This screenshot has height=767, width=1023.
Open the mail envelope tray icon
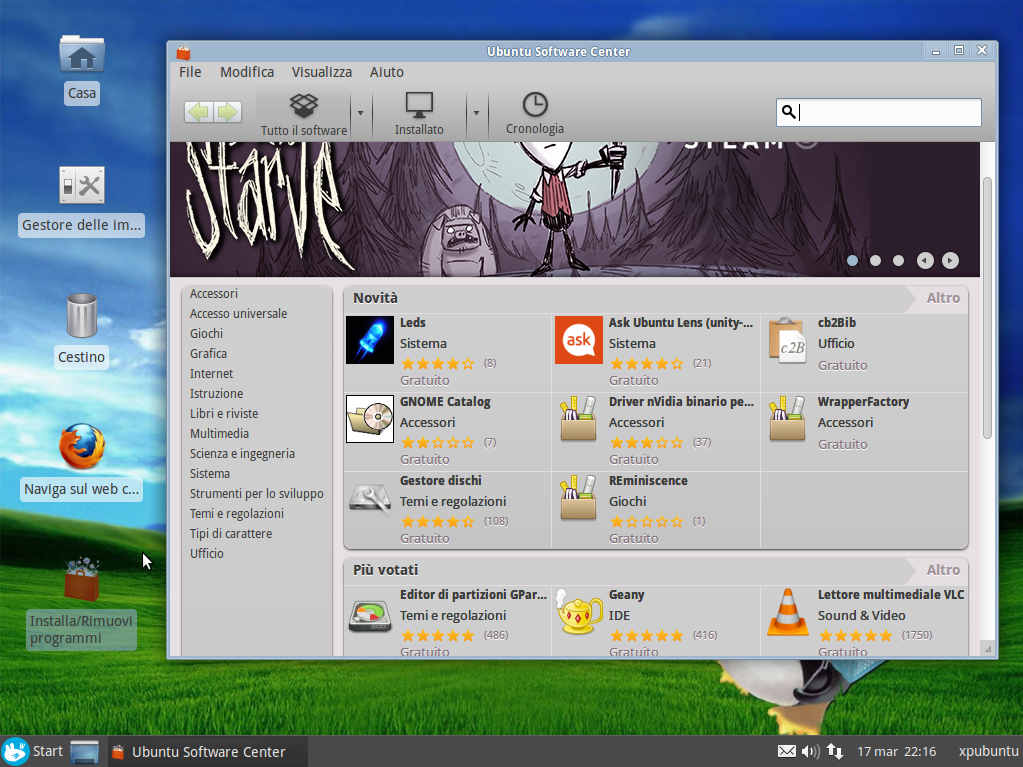pos(787,751)
